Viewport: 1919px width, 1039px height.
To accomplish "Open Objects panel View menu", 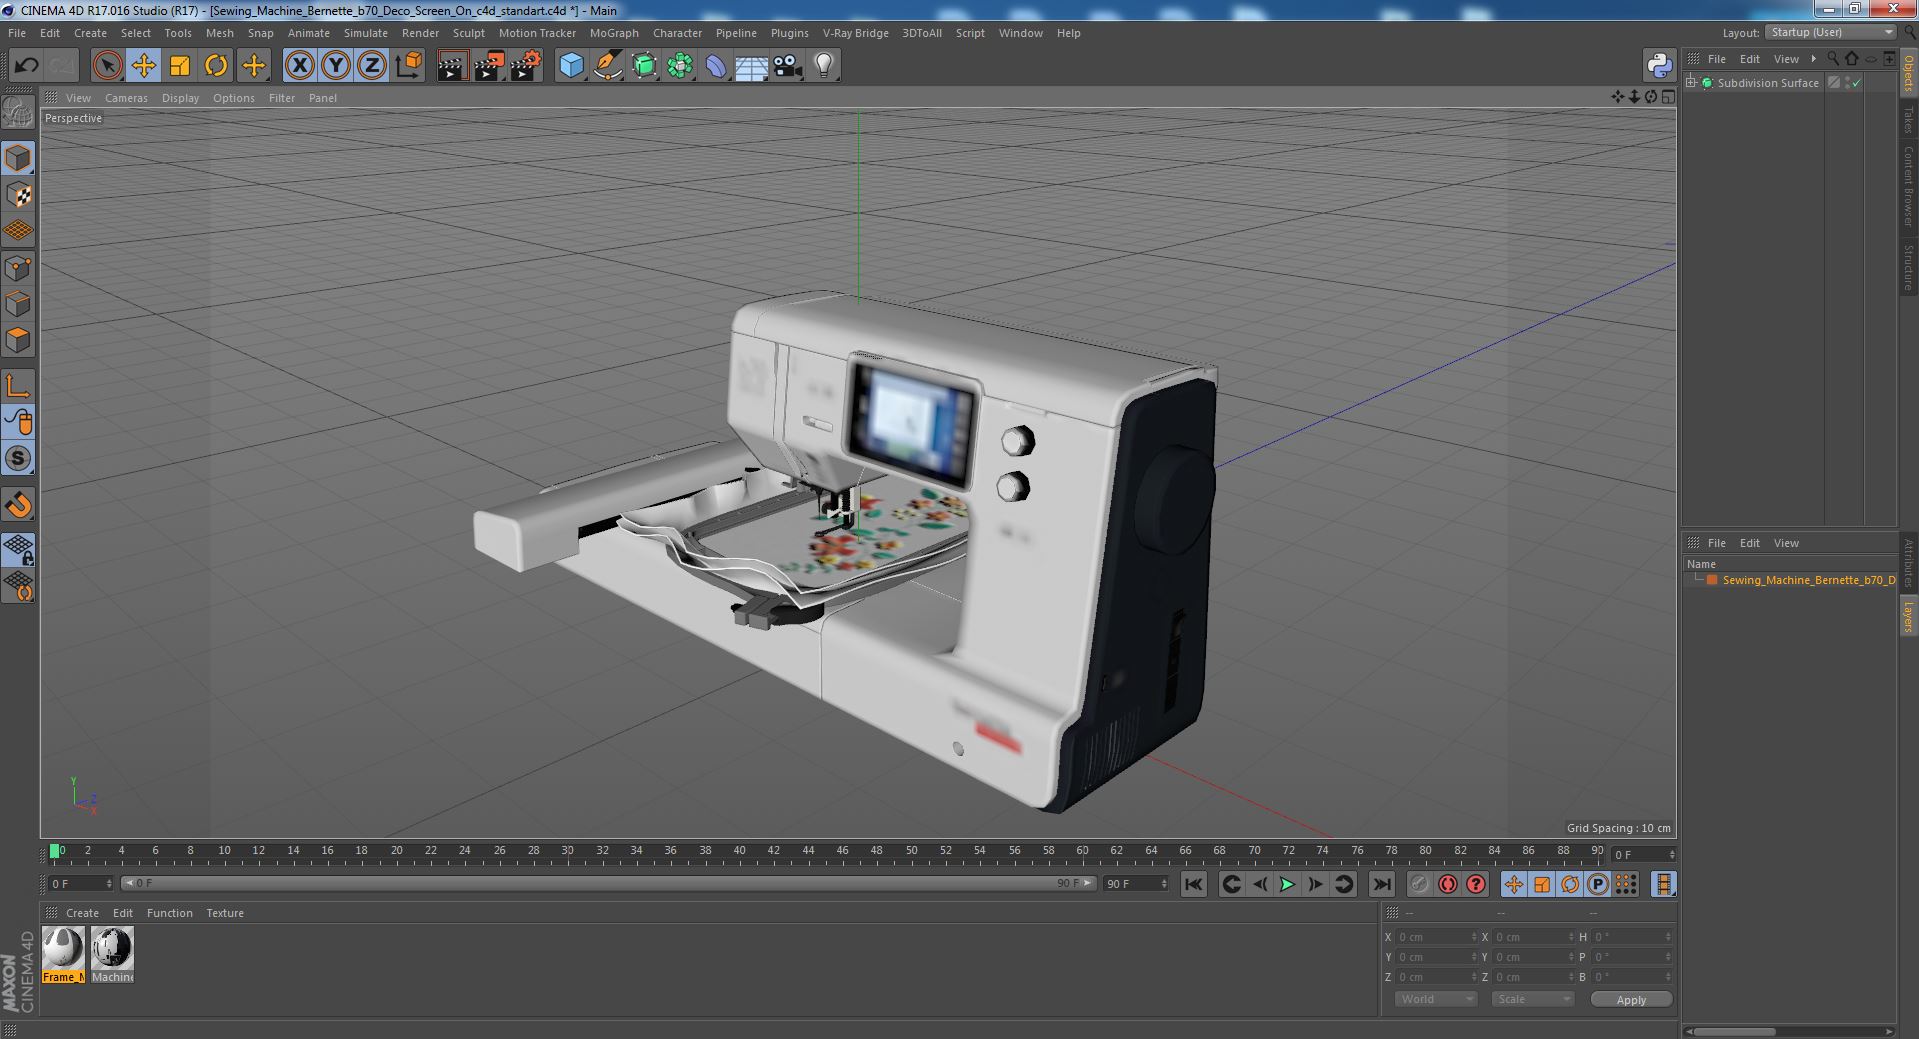I will [1786, 59].
